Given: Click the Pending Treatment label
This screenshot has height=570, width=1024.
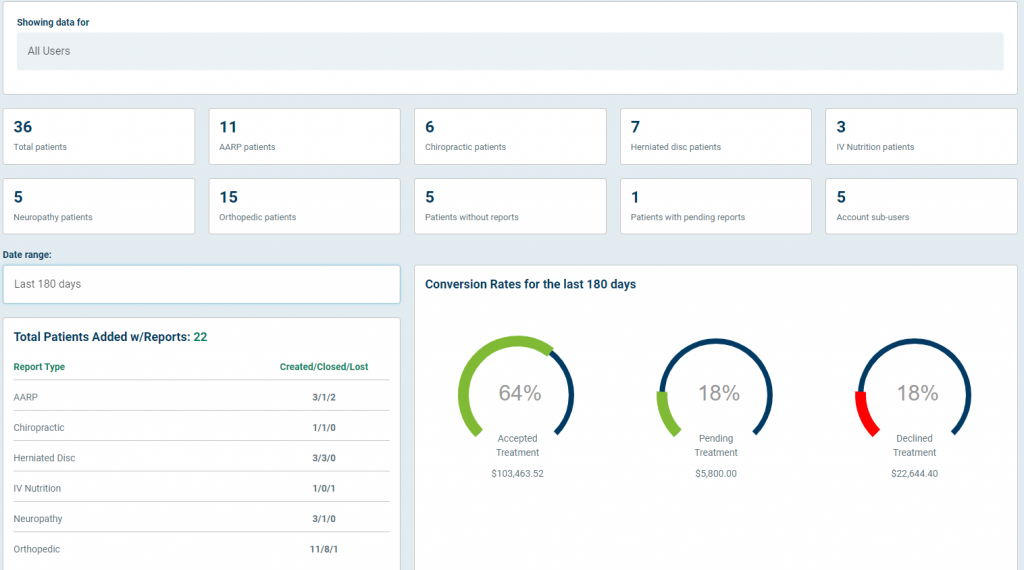Looking at the screenshot, I should pyautogui.click(x=716, y=445).
